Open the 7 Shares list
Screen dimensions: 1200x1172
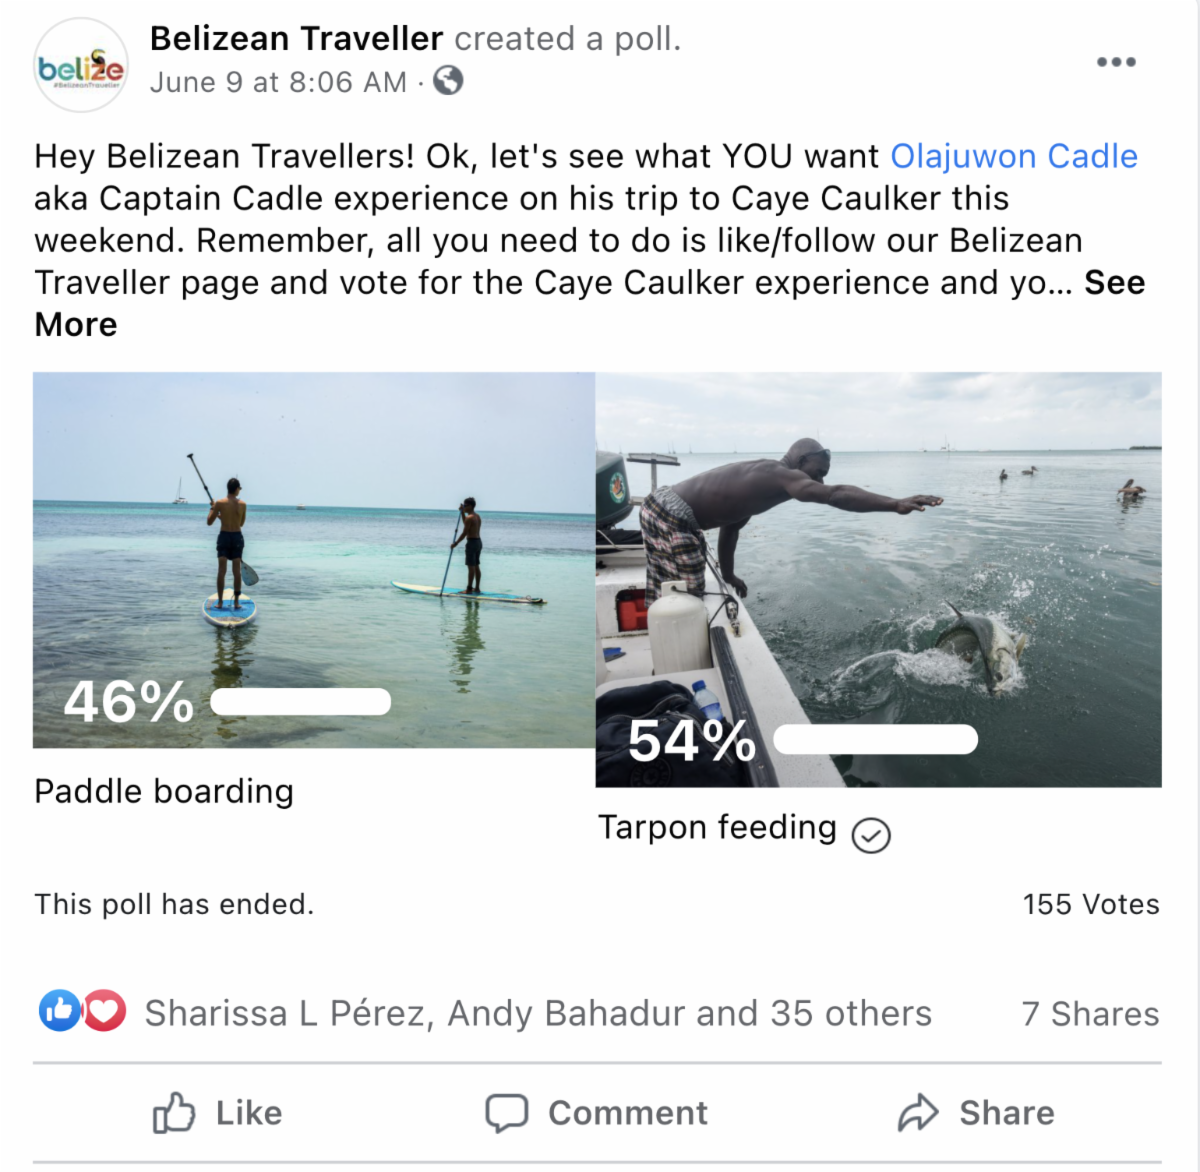(x=1090, y=1013)
